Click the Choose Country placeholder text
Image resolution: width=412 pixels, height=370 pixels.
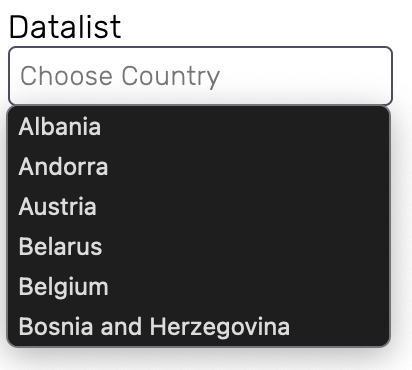[x=120, y=77]
